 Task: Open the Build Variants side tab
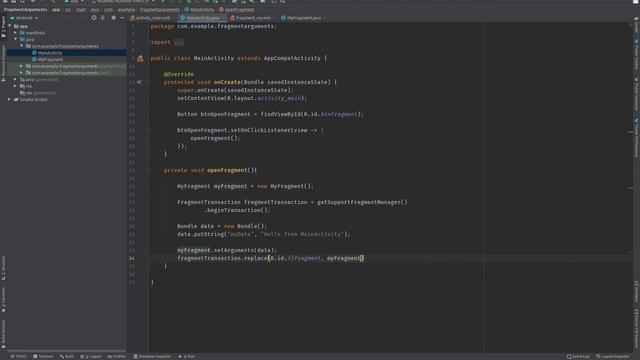(3, 334)
